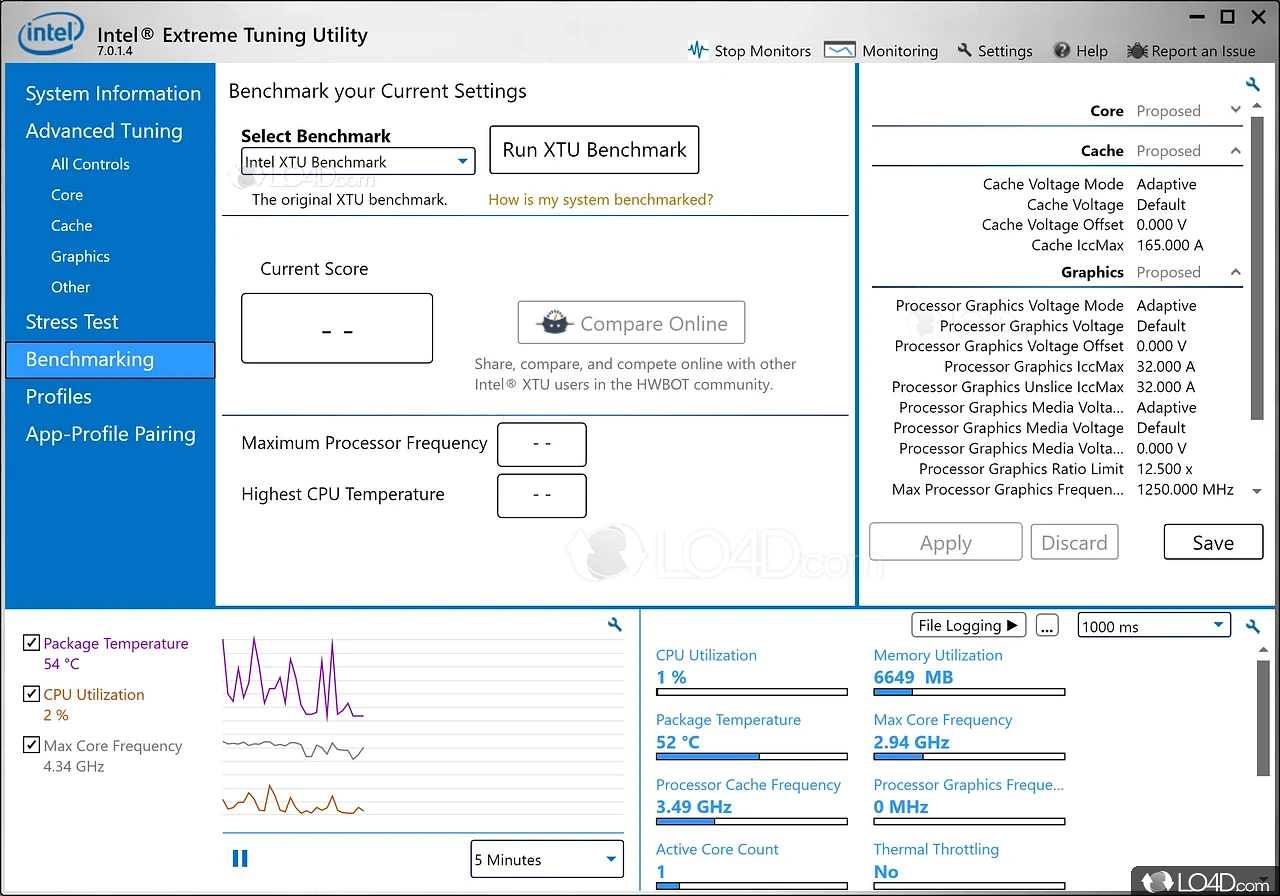This screenshot has width=1280, height=896.
Task: Select Cache tuning page
Action: (71, 226)
